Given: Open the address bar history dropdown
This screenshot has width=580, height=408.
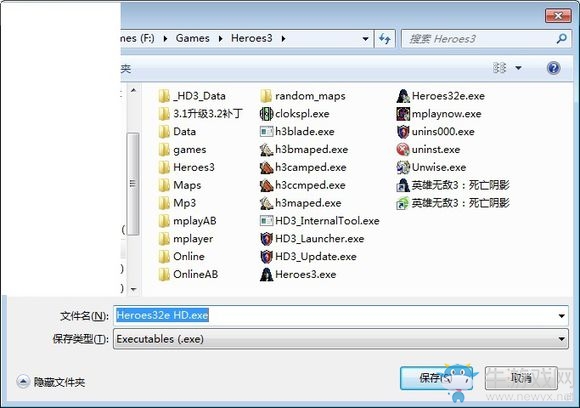Looking at the screenshot, I should 365,38.
